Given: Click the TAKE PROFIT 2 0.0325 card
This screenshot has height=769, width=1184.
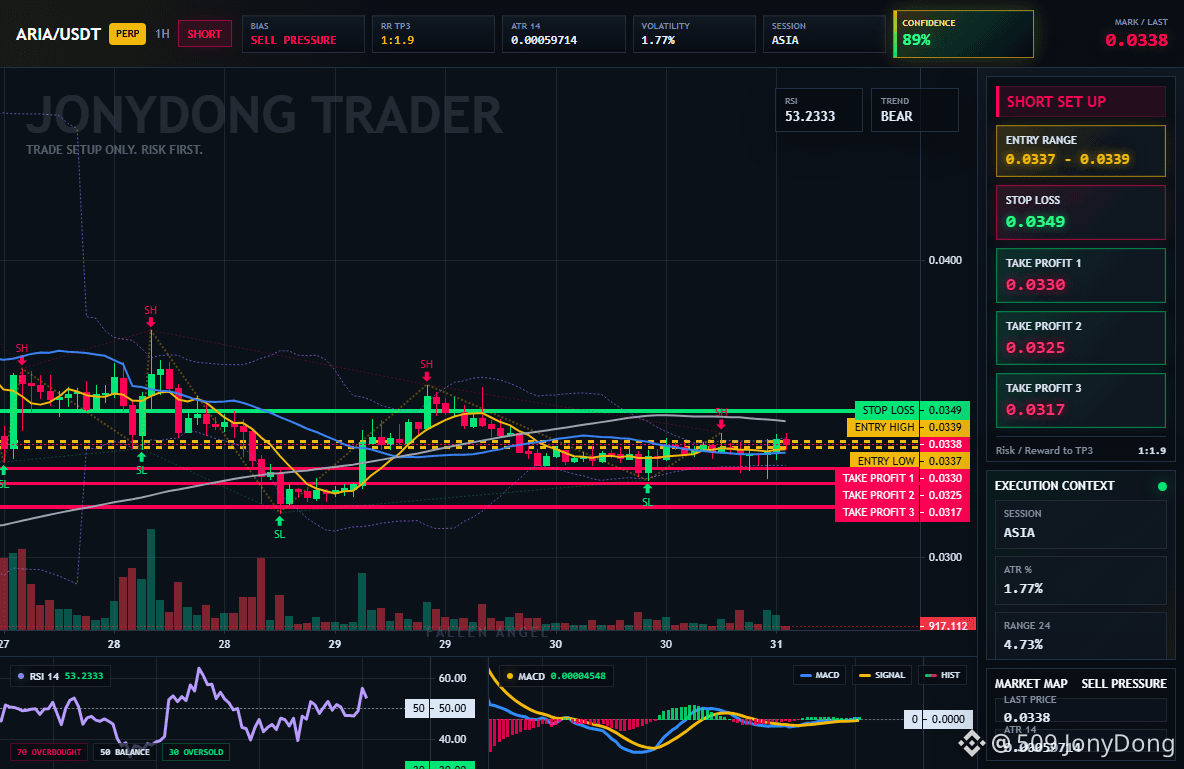Looking at the screenshot, I should (x=1081, y=338).
